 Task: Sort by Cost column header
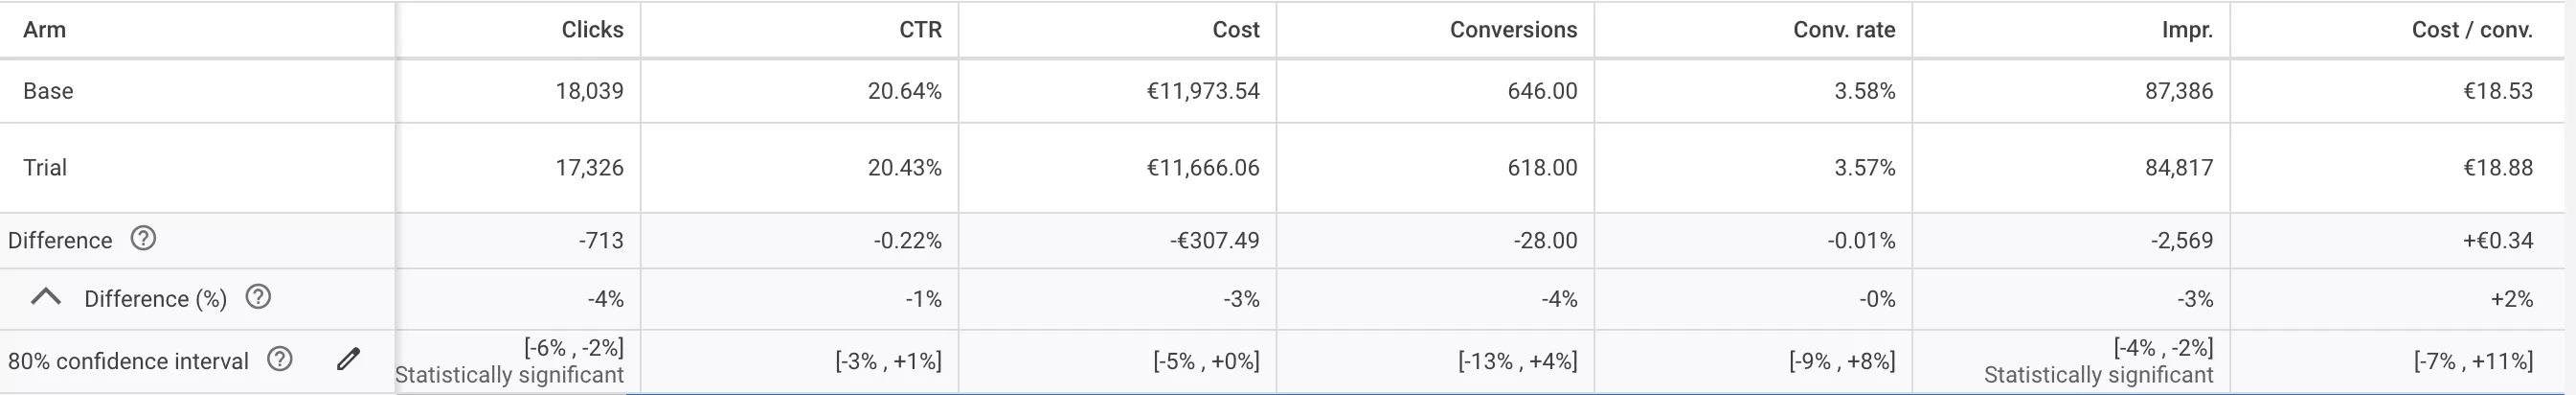[x=1236, y=30]
